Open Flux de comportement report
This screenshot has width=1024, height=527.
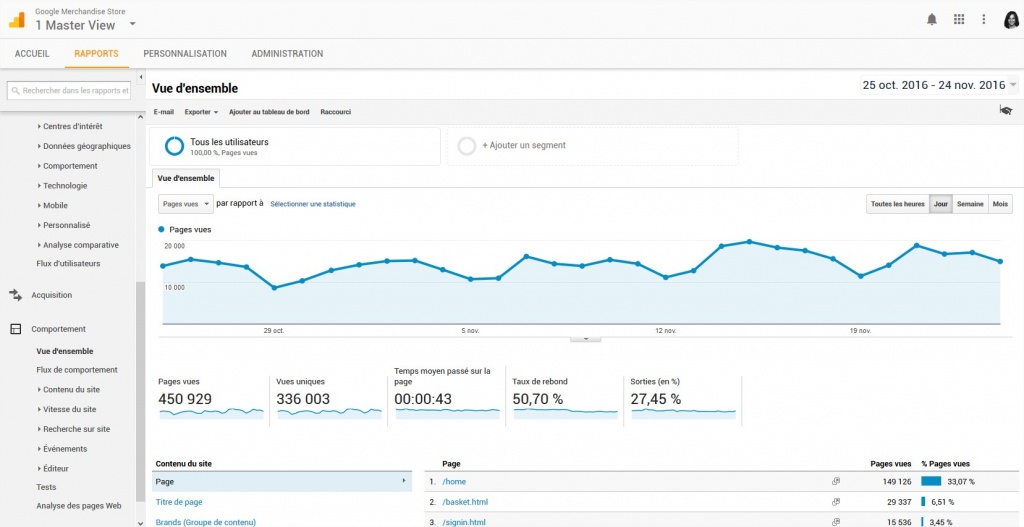tap(77, 370)
